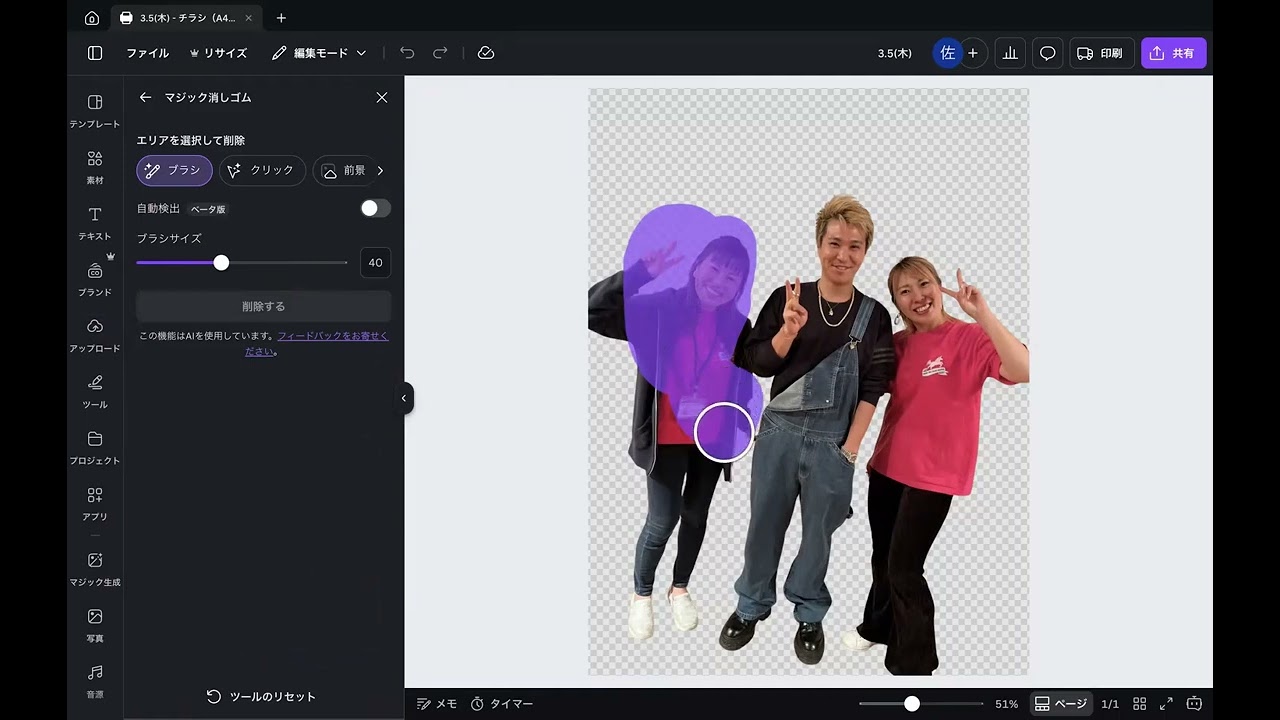Open テンプレート in sidebar

click(95, 110)
